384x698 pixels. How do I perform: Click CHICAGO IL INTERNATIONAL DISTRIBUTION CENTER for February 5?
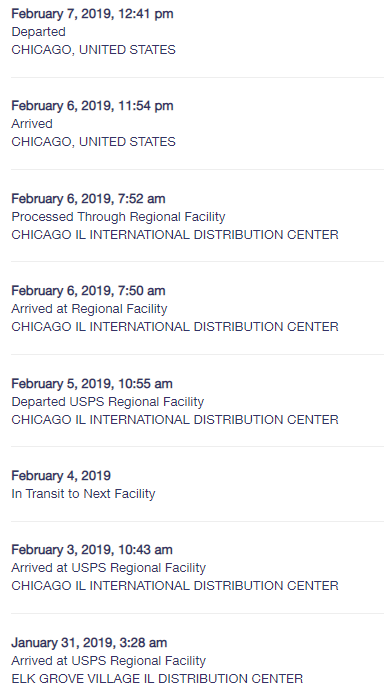(x=175, y=419)
